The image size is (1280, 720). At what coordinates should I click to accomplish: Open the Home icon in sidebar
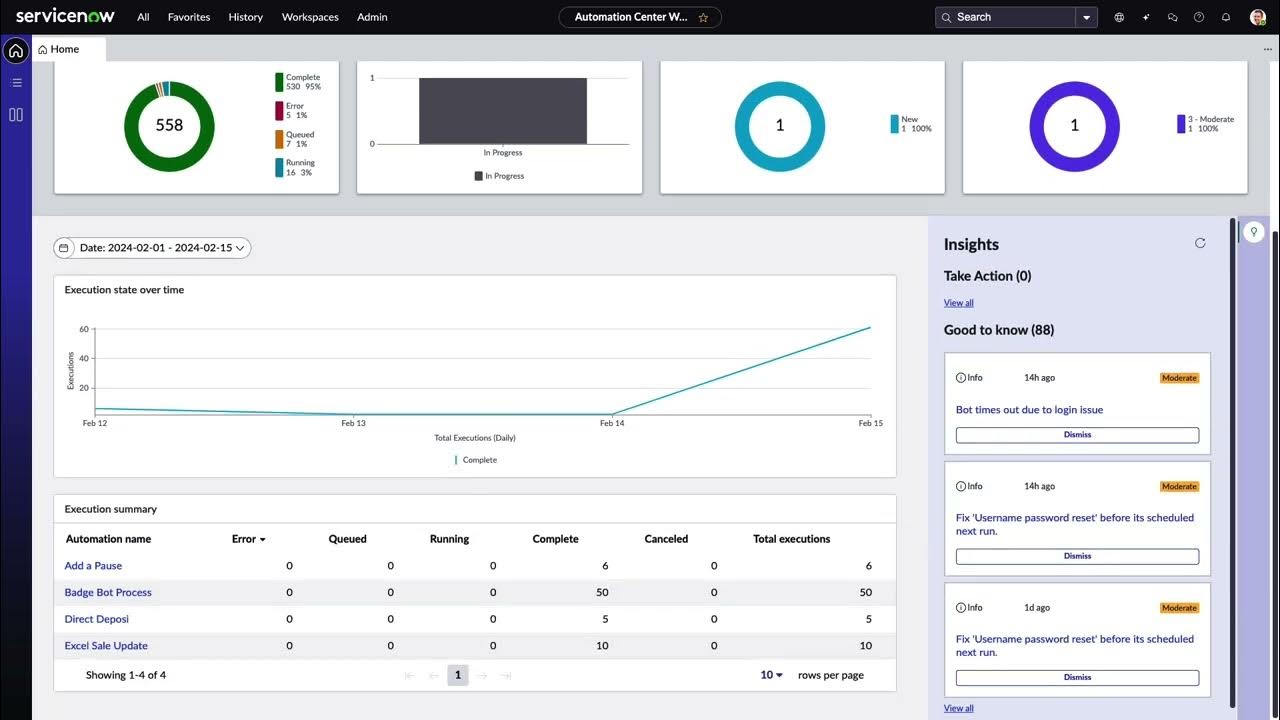(x=15, y=50)
